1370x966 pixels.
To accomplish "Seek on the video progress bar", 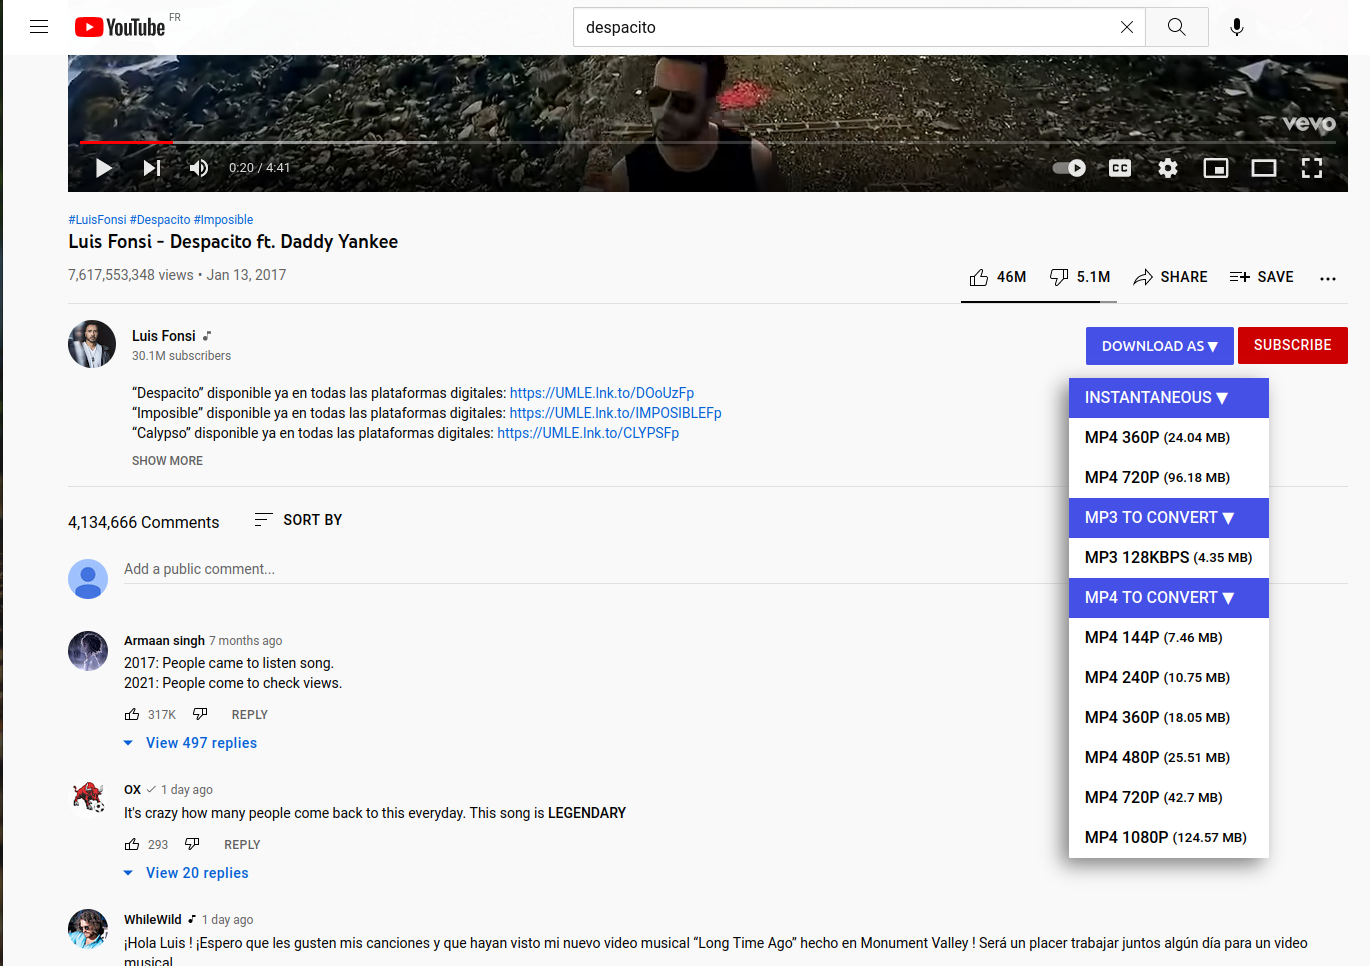I will coord(708,143).
